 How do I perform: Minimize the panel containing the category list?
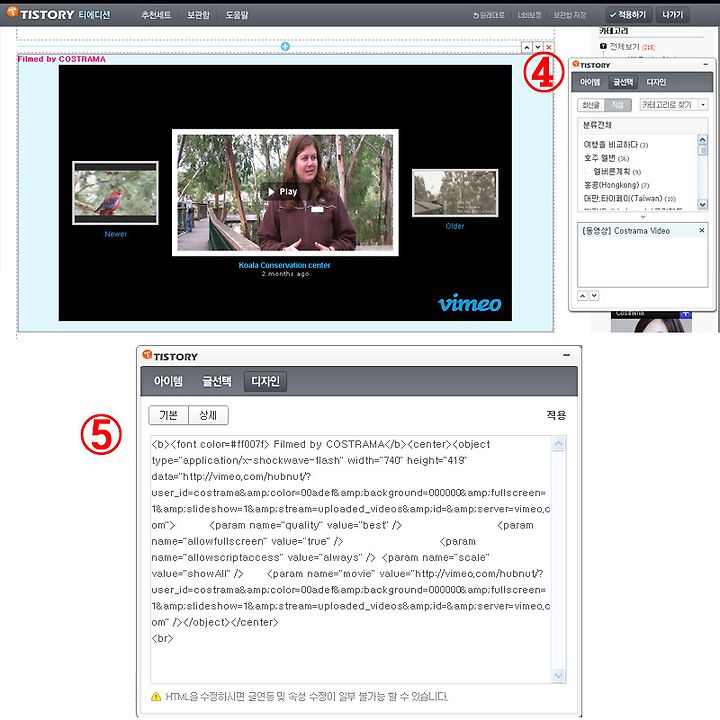point(706,65)
